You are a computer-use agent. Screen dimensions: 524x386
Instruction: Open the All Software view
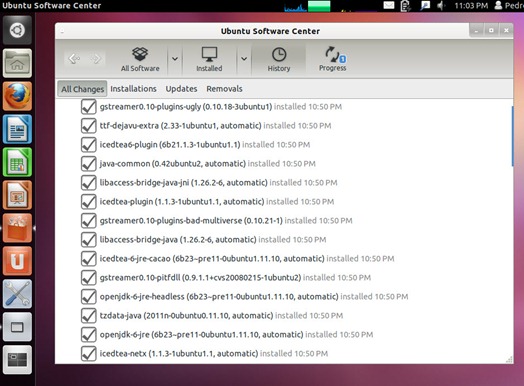pyautogui.click(x=140, y=59)
